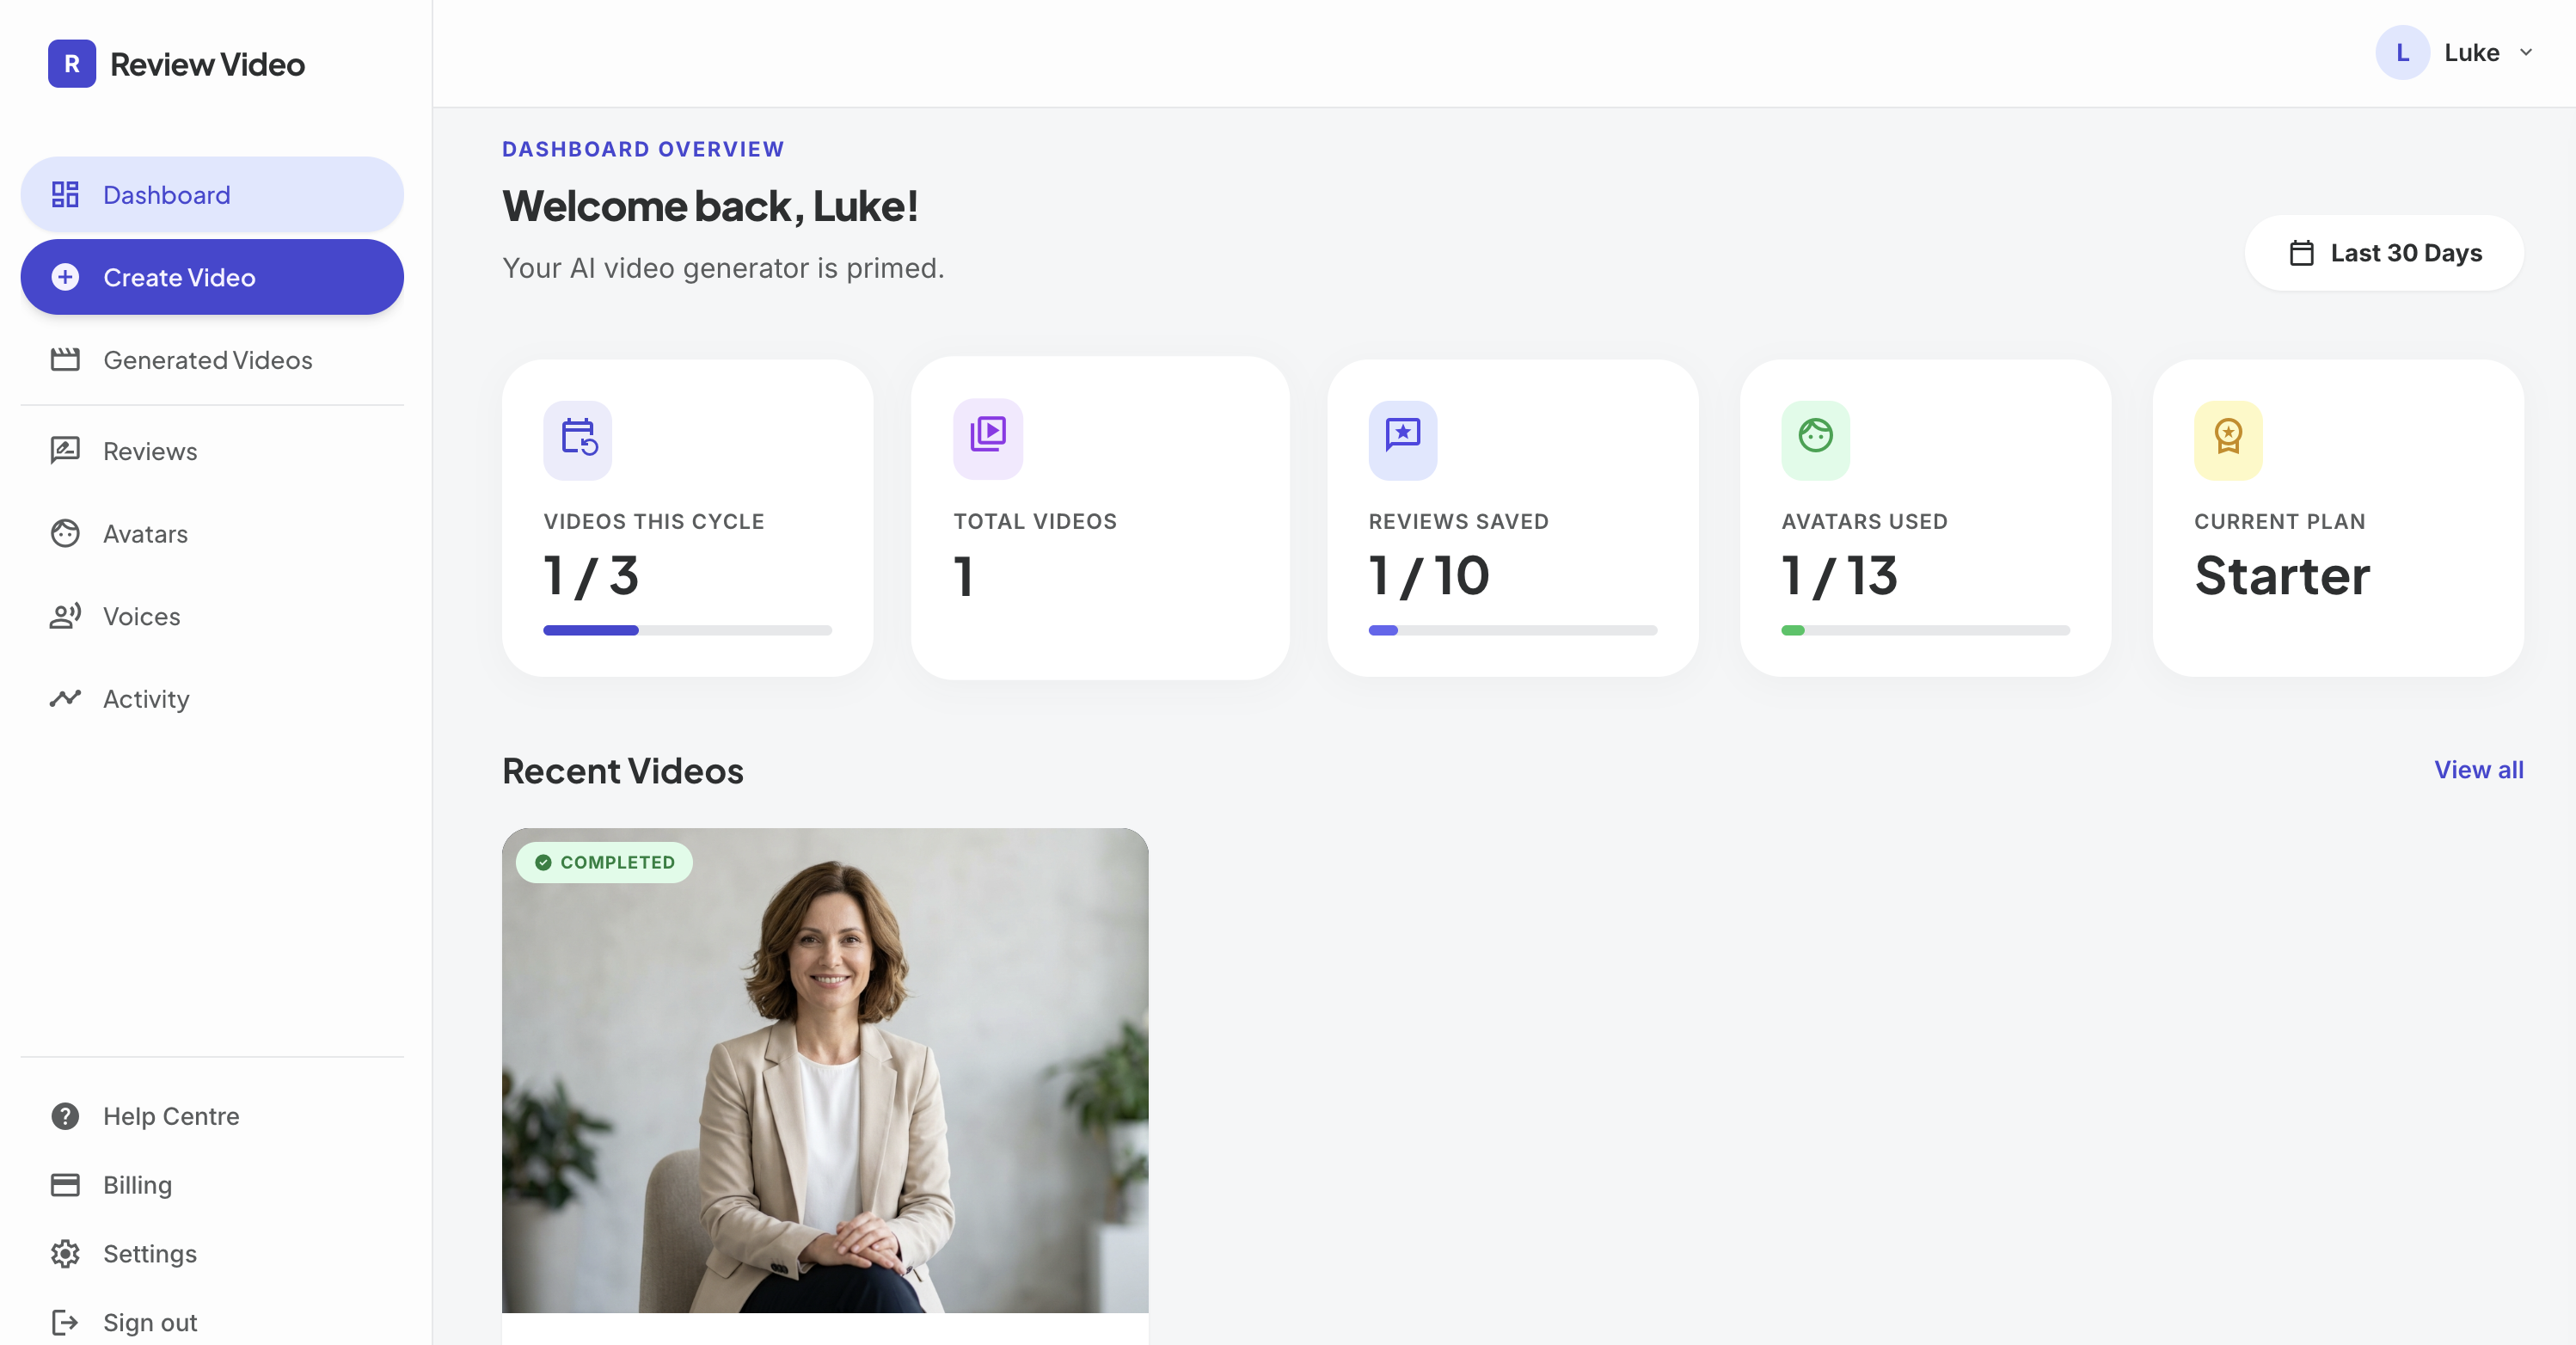The width and height of the screenshot is (2576, 1345).
Task: Click the calendar icon beside Last 30 Days
Action: coord(2302,253)
